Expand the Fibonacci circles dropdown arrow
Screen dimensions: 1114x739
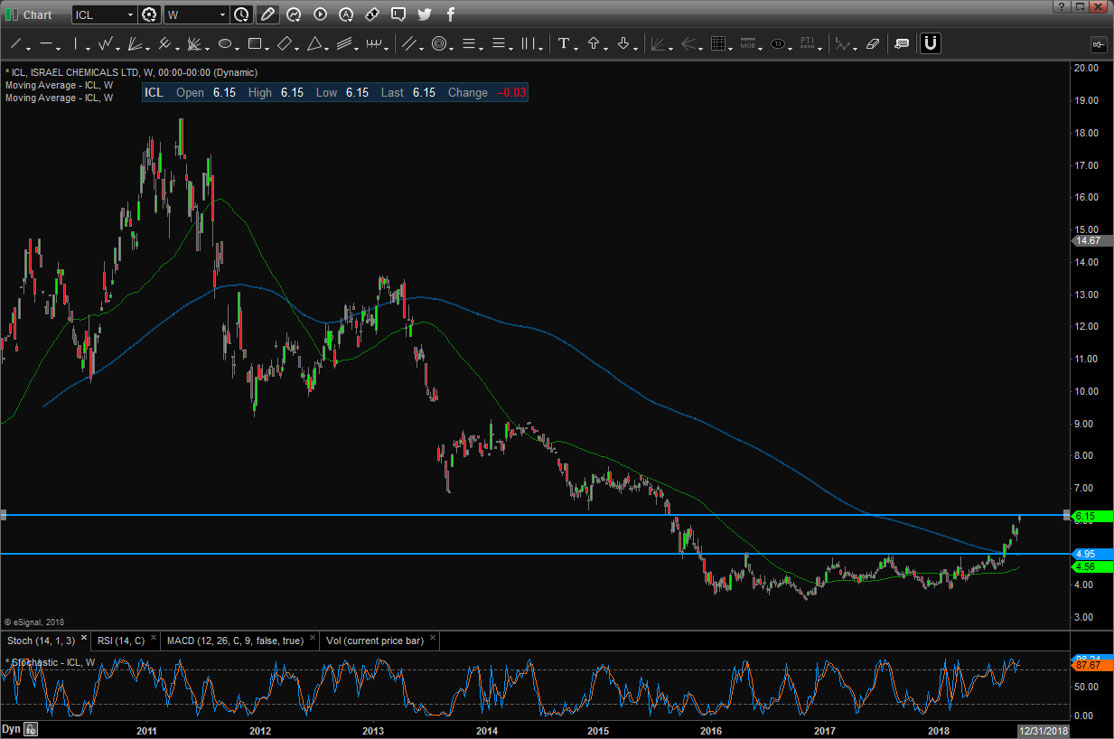point(452,48)
